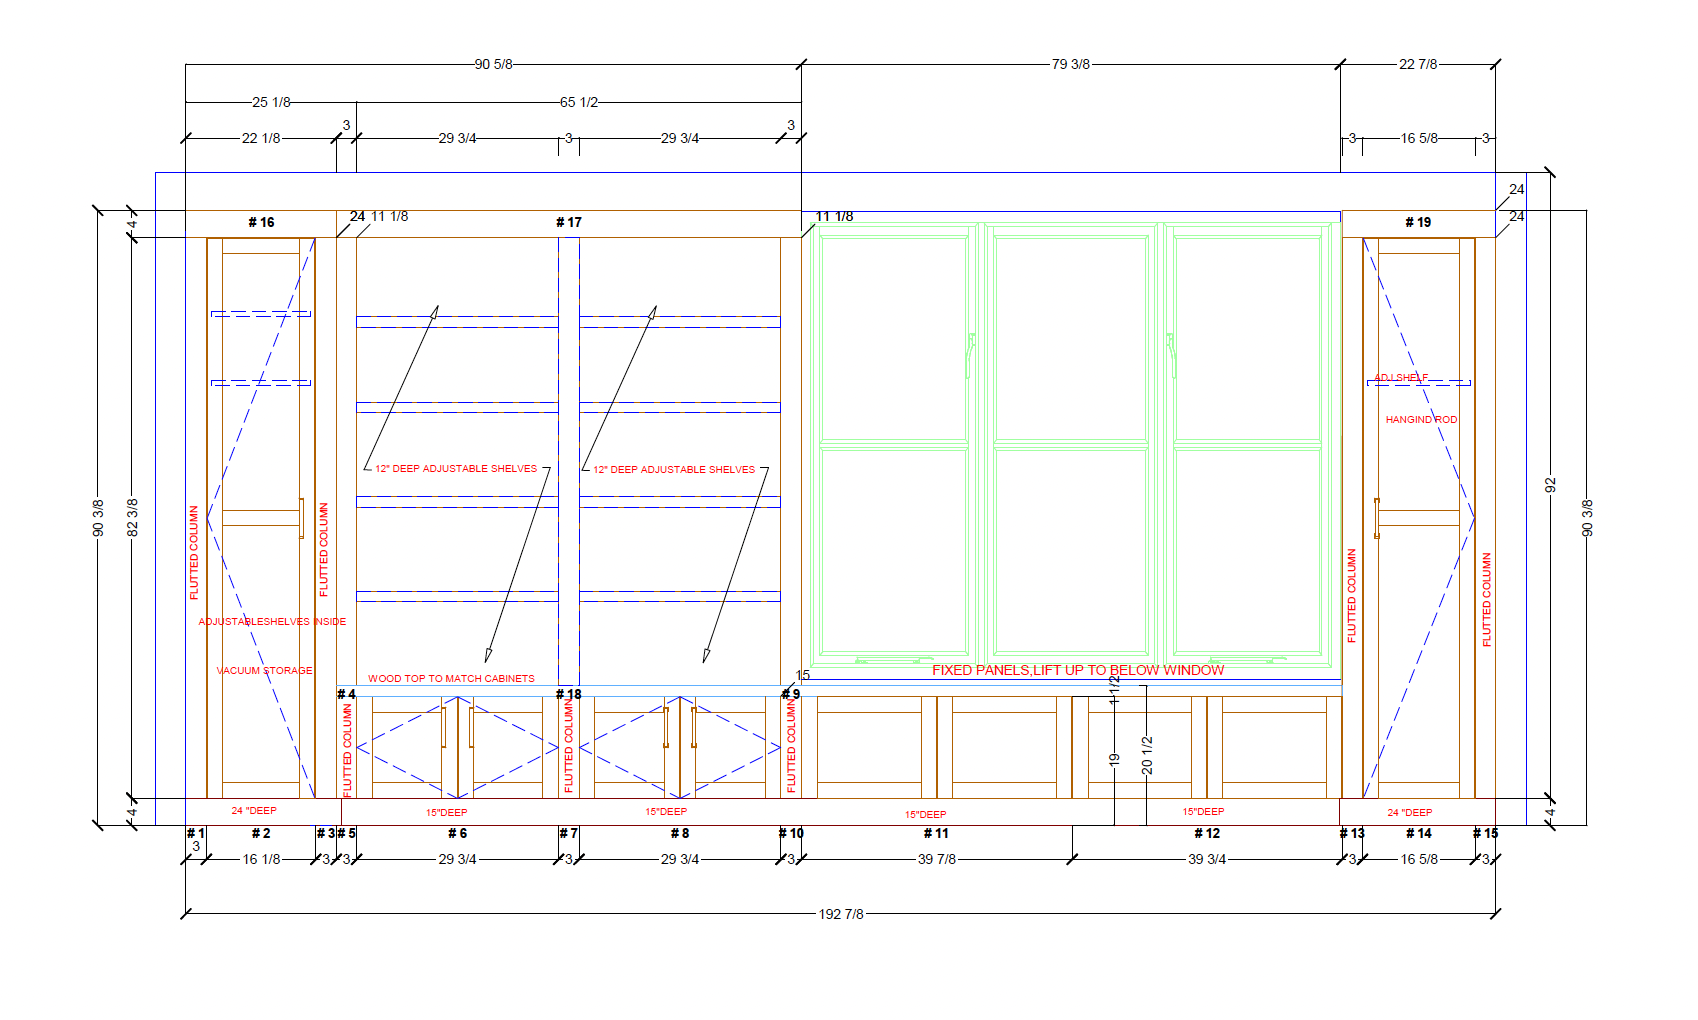Pick the 65 1/2 dimension label
Viewport: 1698px width, 1020px height.
tap(579, 102)
